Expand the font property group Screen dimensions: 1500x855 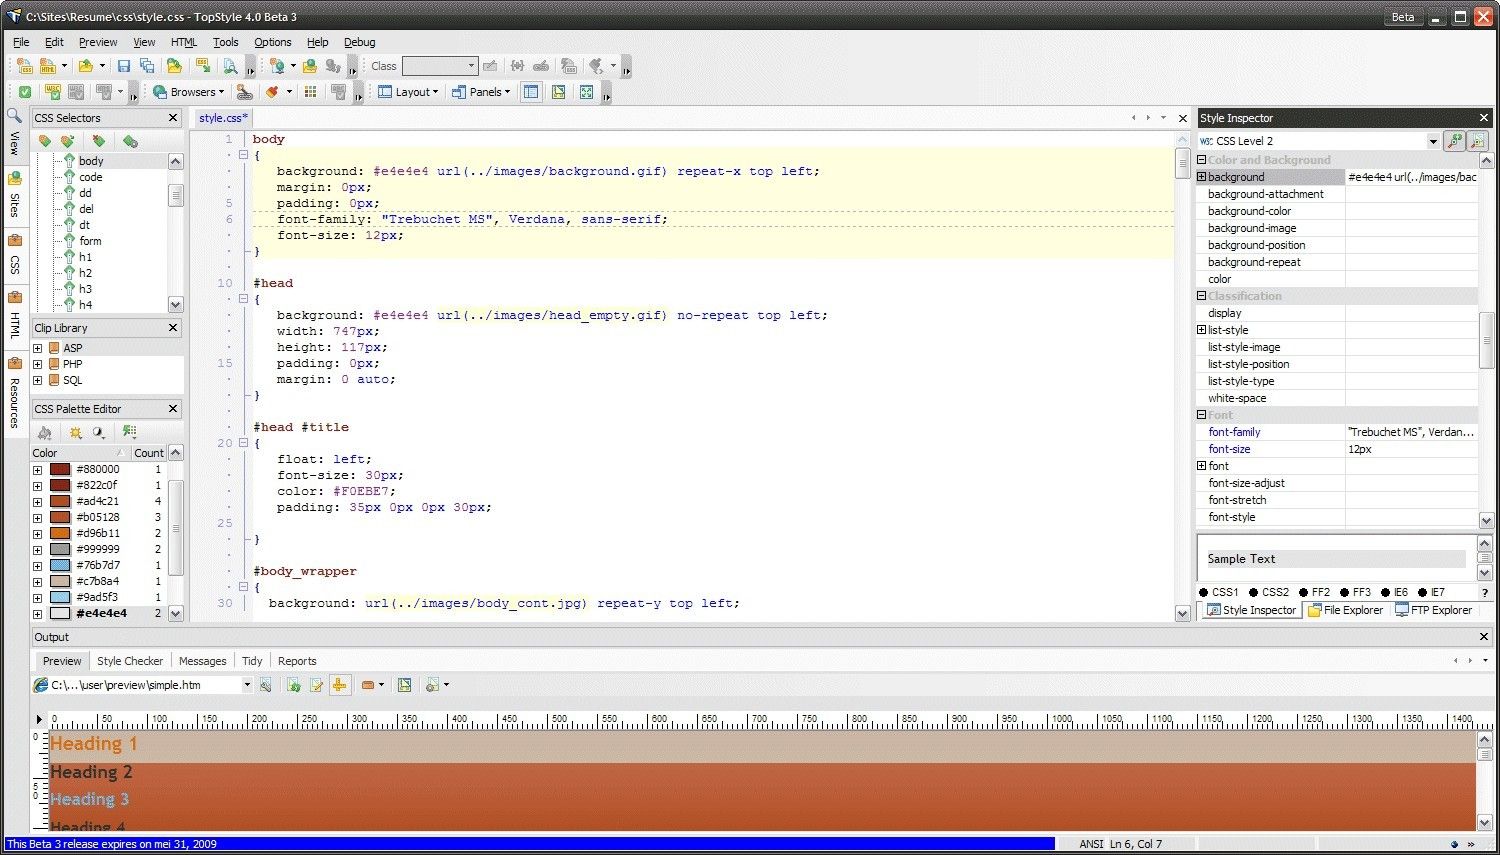click(x=1202, y=466)
